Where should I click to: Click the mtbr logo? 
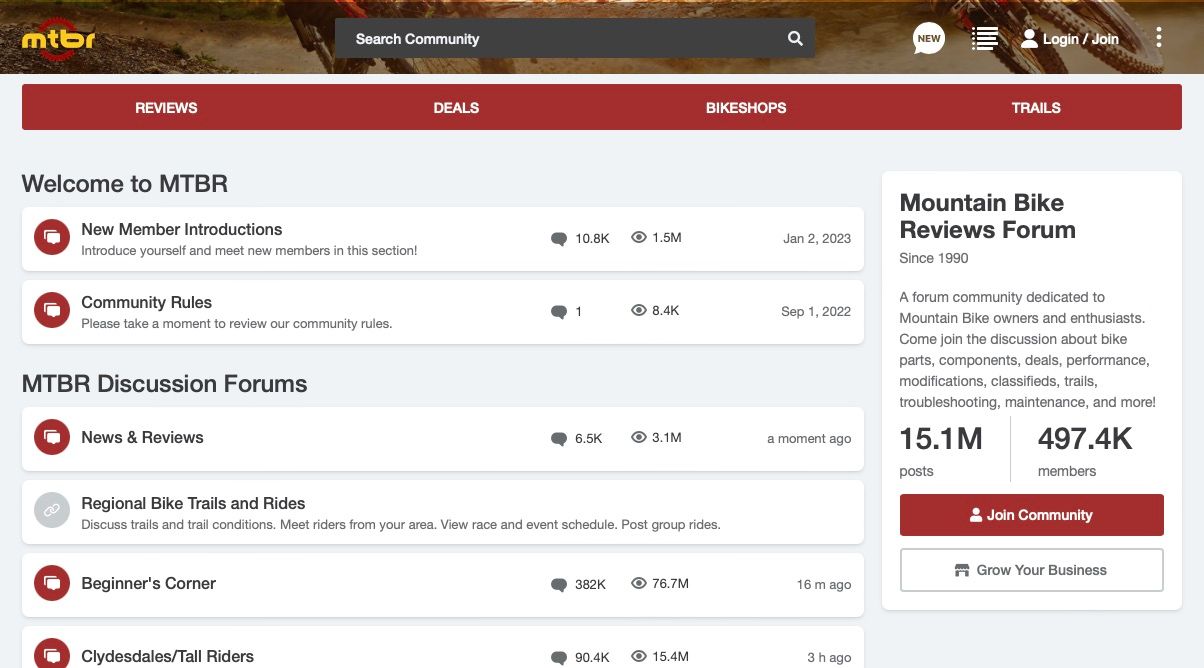[x=59, y=39]
